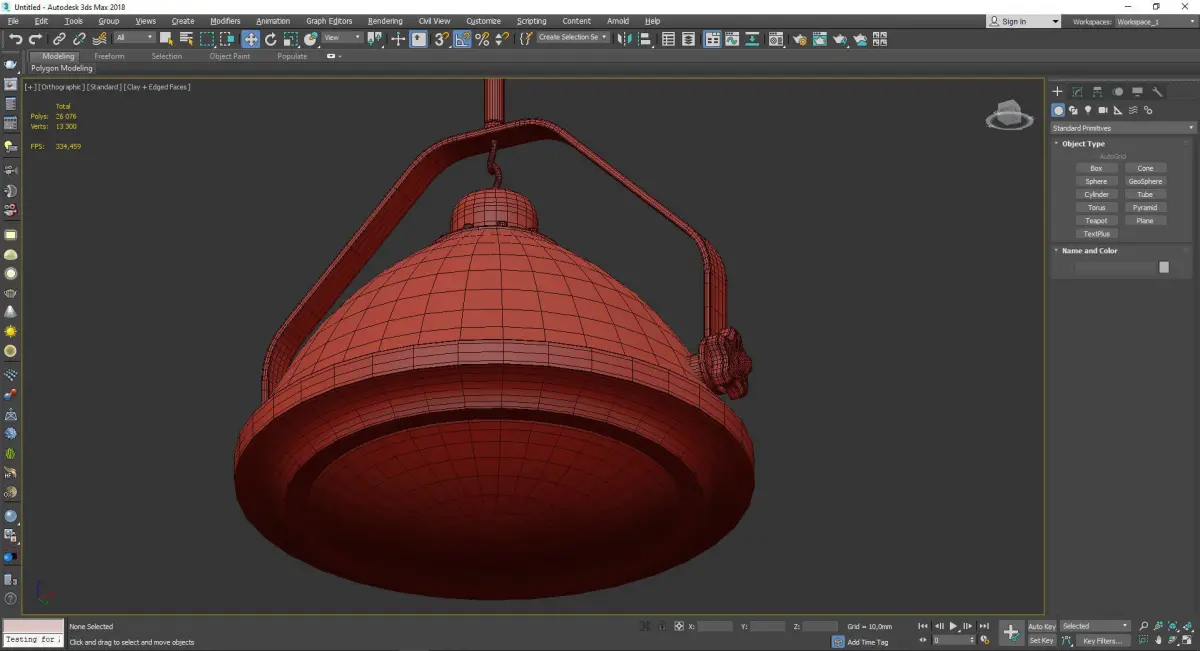Click the Align tool icon

pyautogui.click(x=645, y=39)
